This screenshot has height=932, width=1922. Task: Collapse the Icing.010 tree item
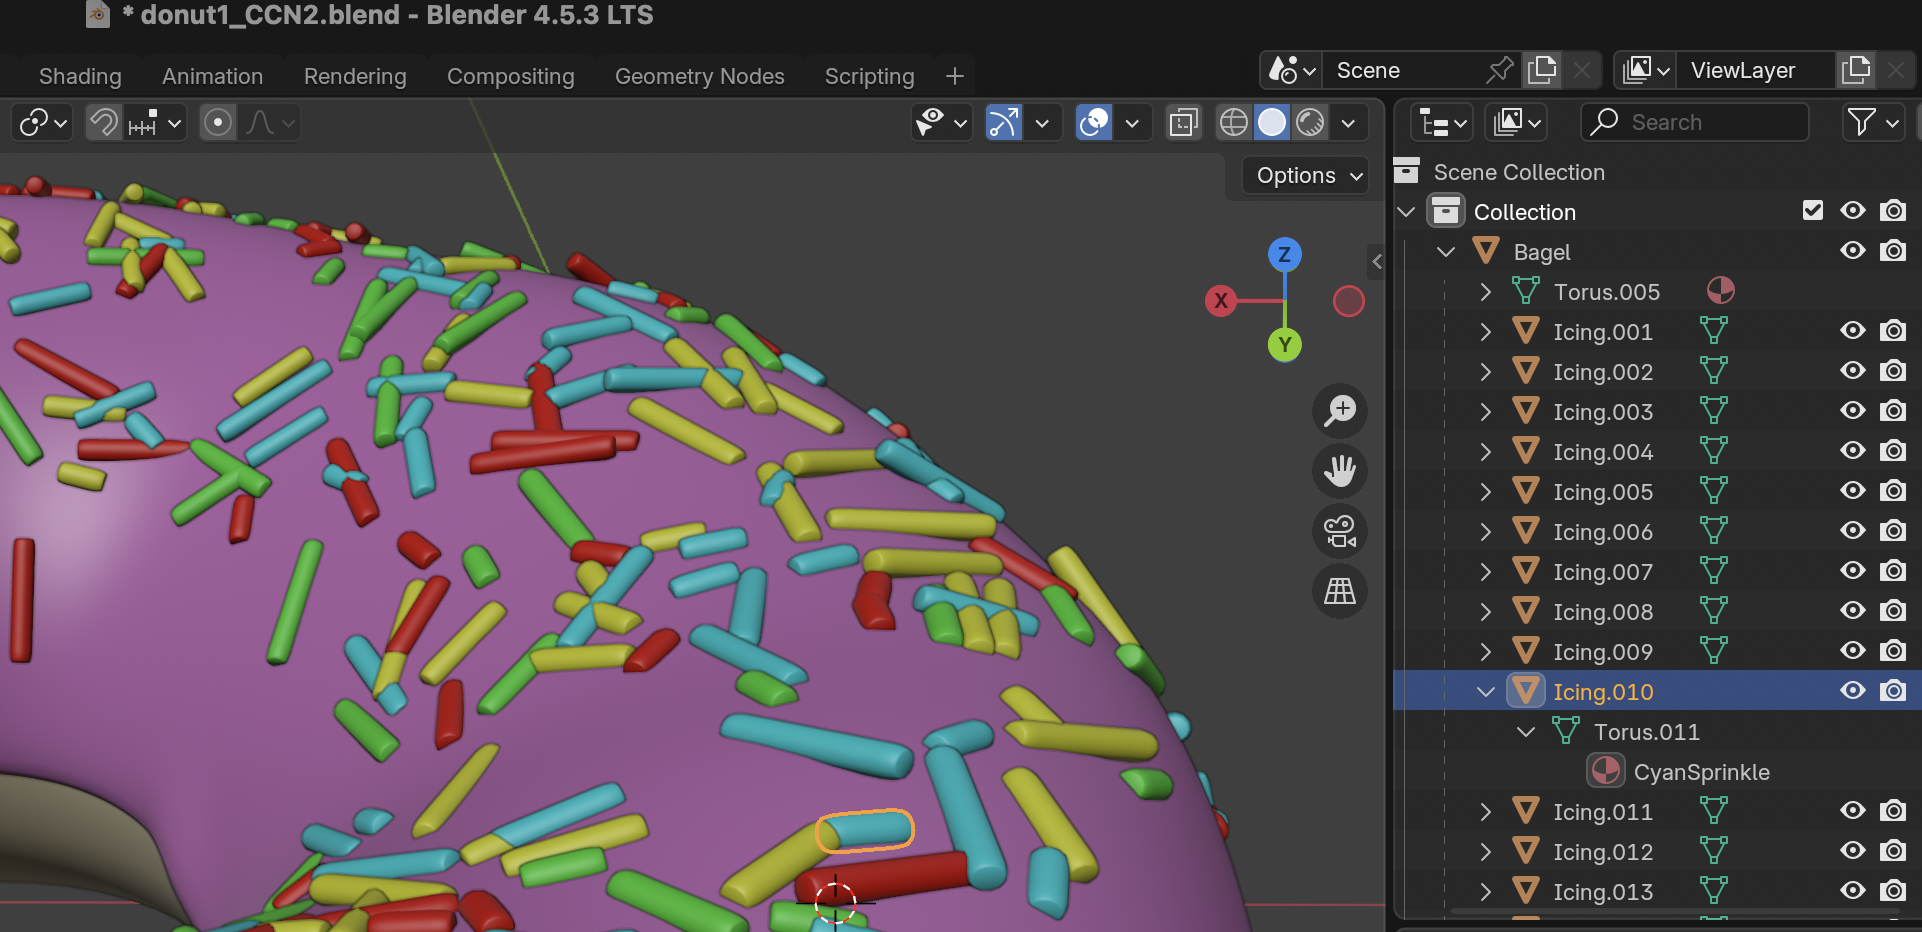[x=1486, y=691]
